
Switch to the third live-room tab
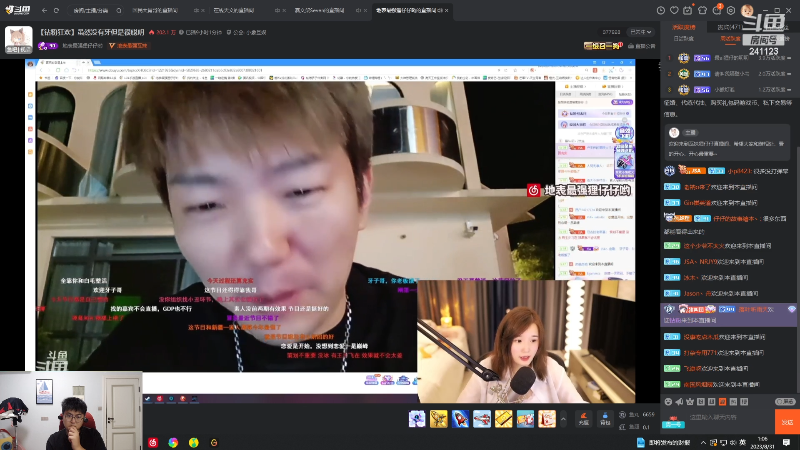tap(319, 10)
